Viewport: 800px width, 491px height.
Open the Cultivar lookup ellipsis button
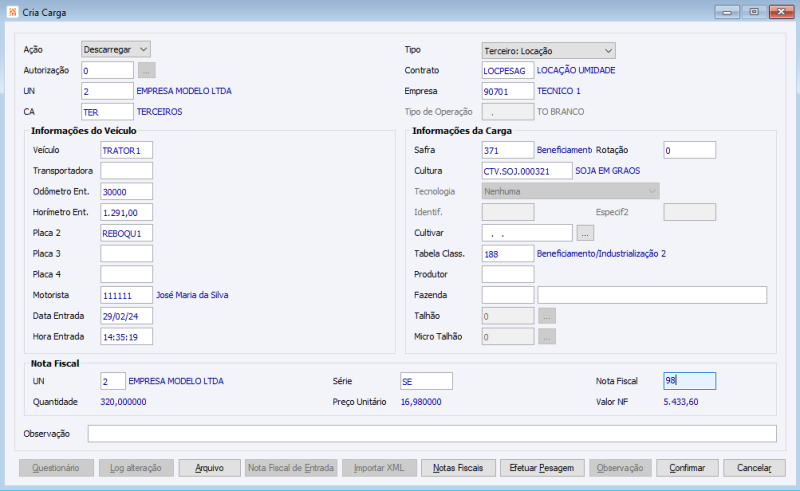(x=585, y=233)
